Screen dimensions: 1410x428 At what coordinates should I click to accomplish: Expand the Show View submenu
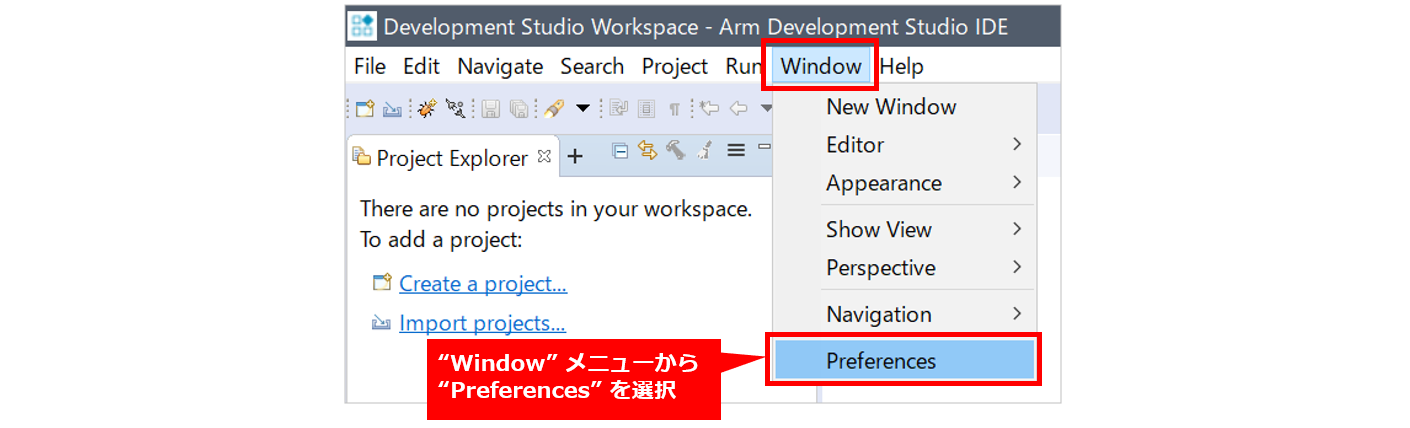904,229
